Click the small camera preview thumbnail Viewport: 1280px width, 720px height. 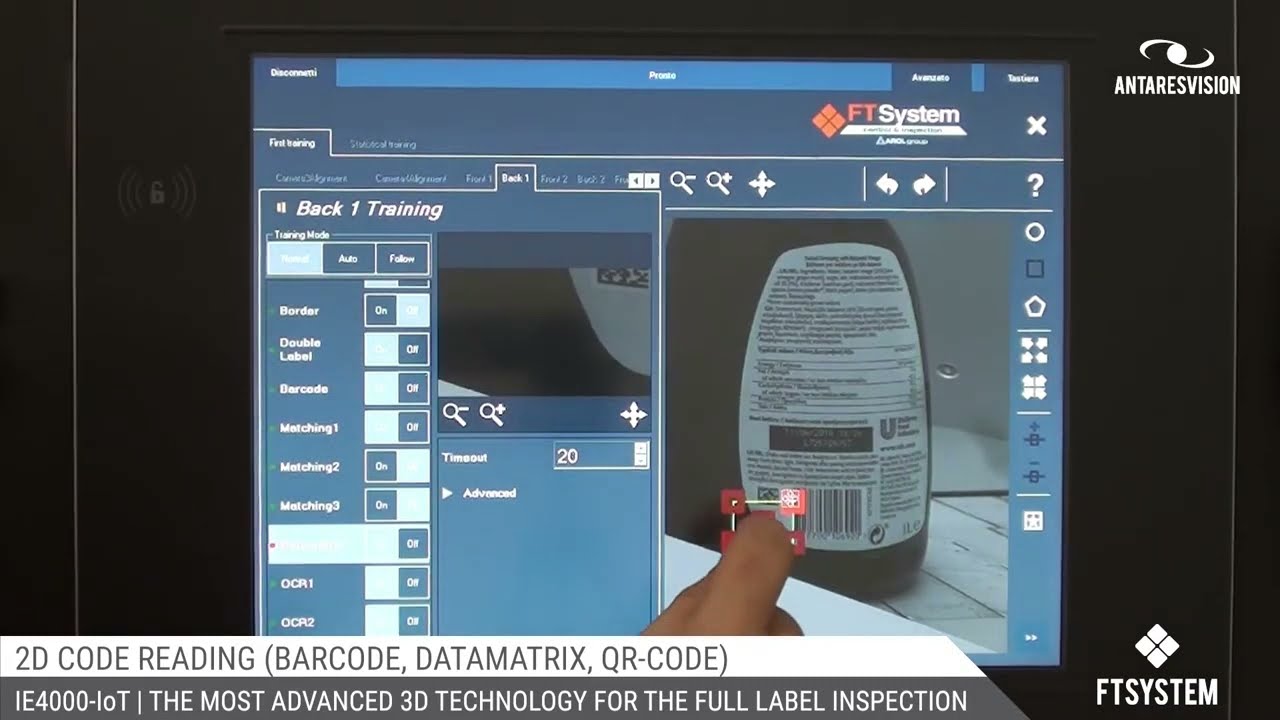point(545,315)
